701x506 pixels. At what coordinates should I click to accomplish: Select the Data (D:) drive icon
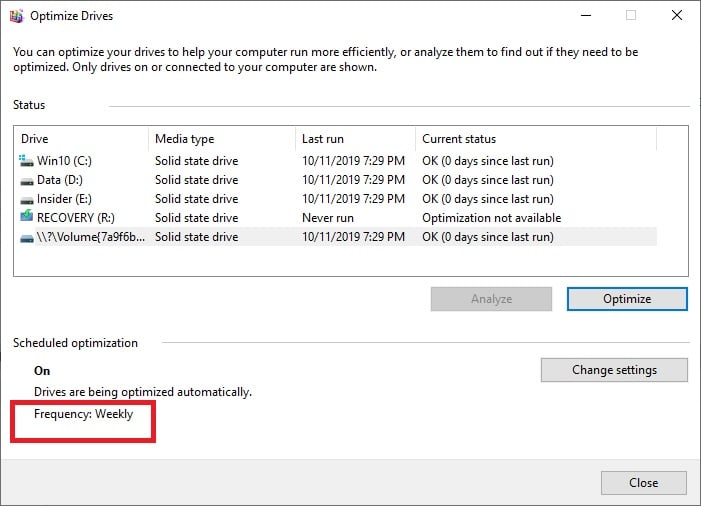click(26, 181)
